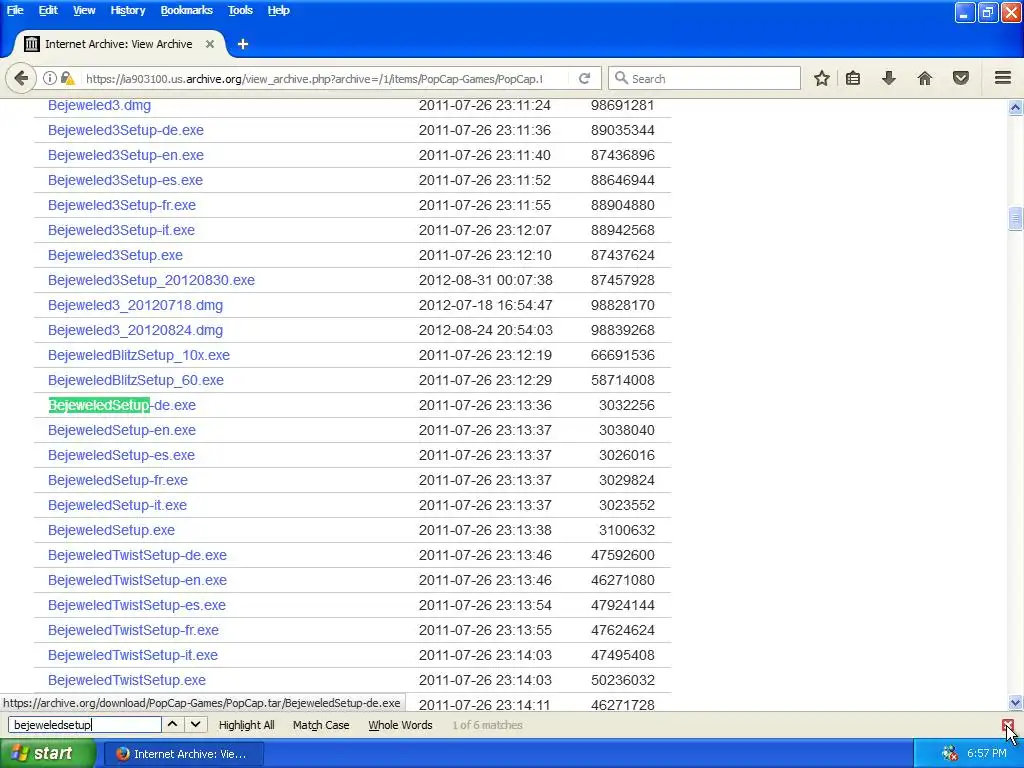
Task: Click date 2011-07-26 23:12:29
Action: [485, 380]
